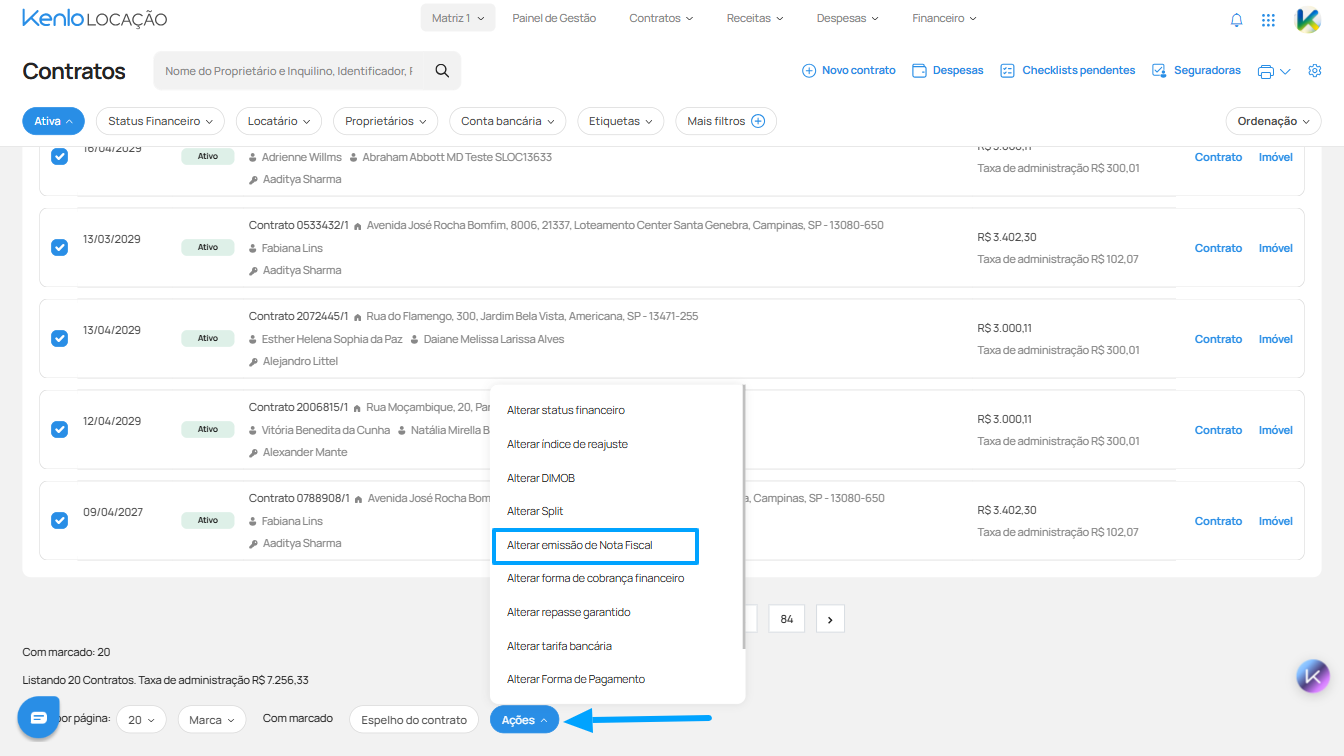Open Mais filtros
This screenshot has height=756, width=1344.
[726, 121]
